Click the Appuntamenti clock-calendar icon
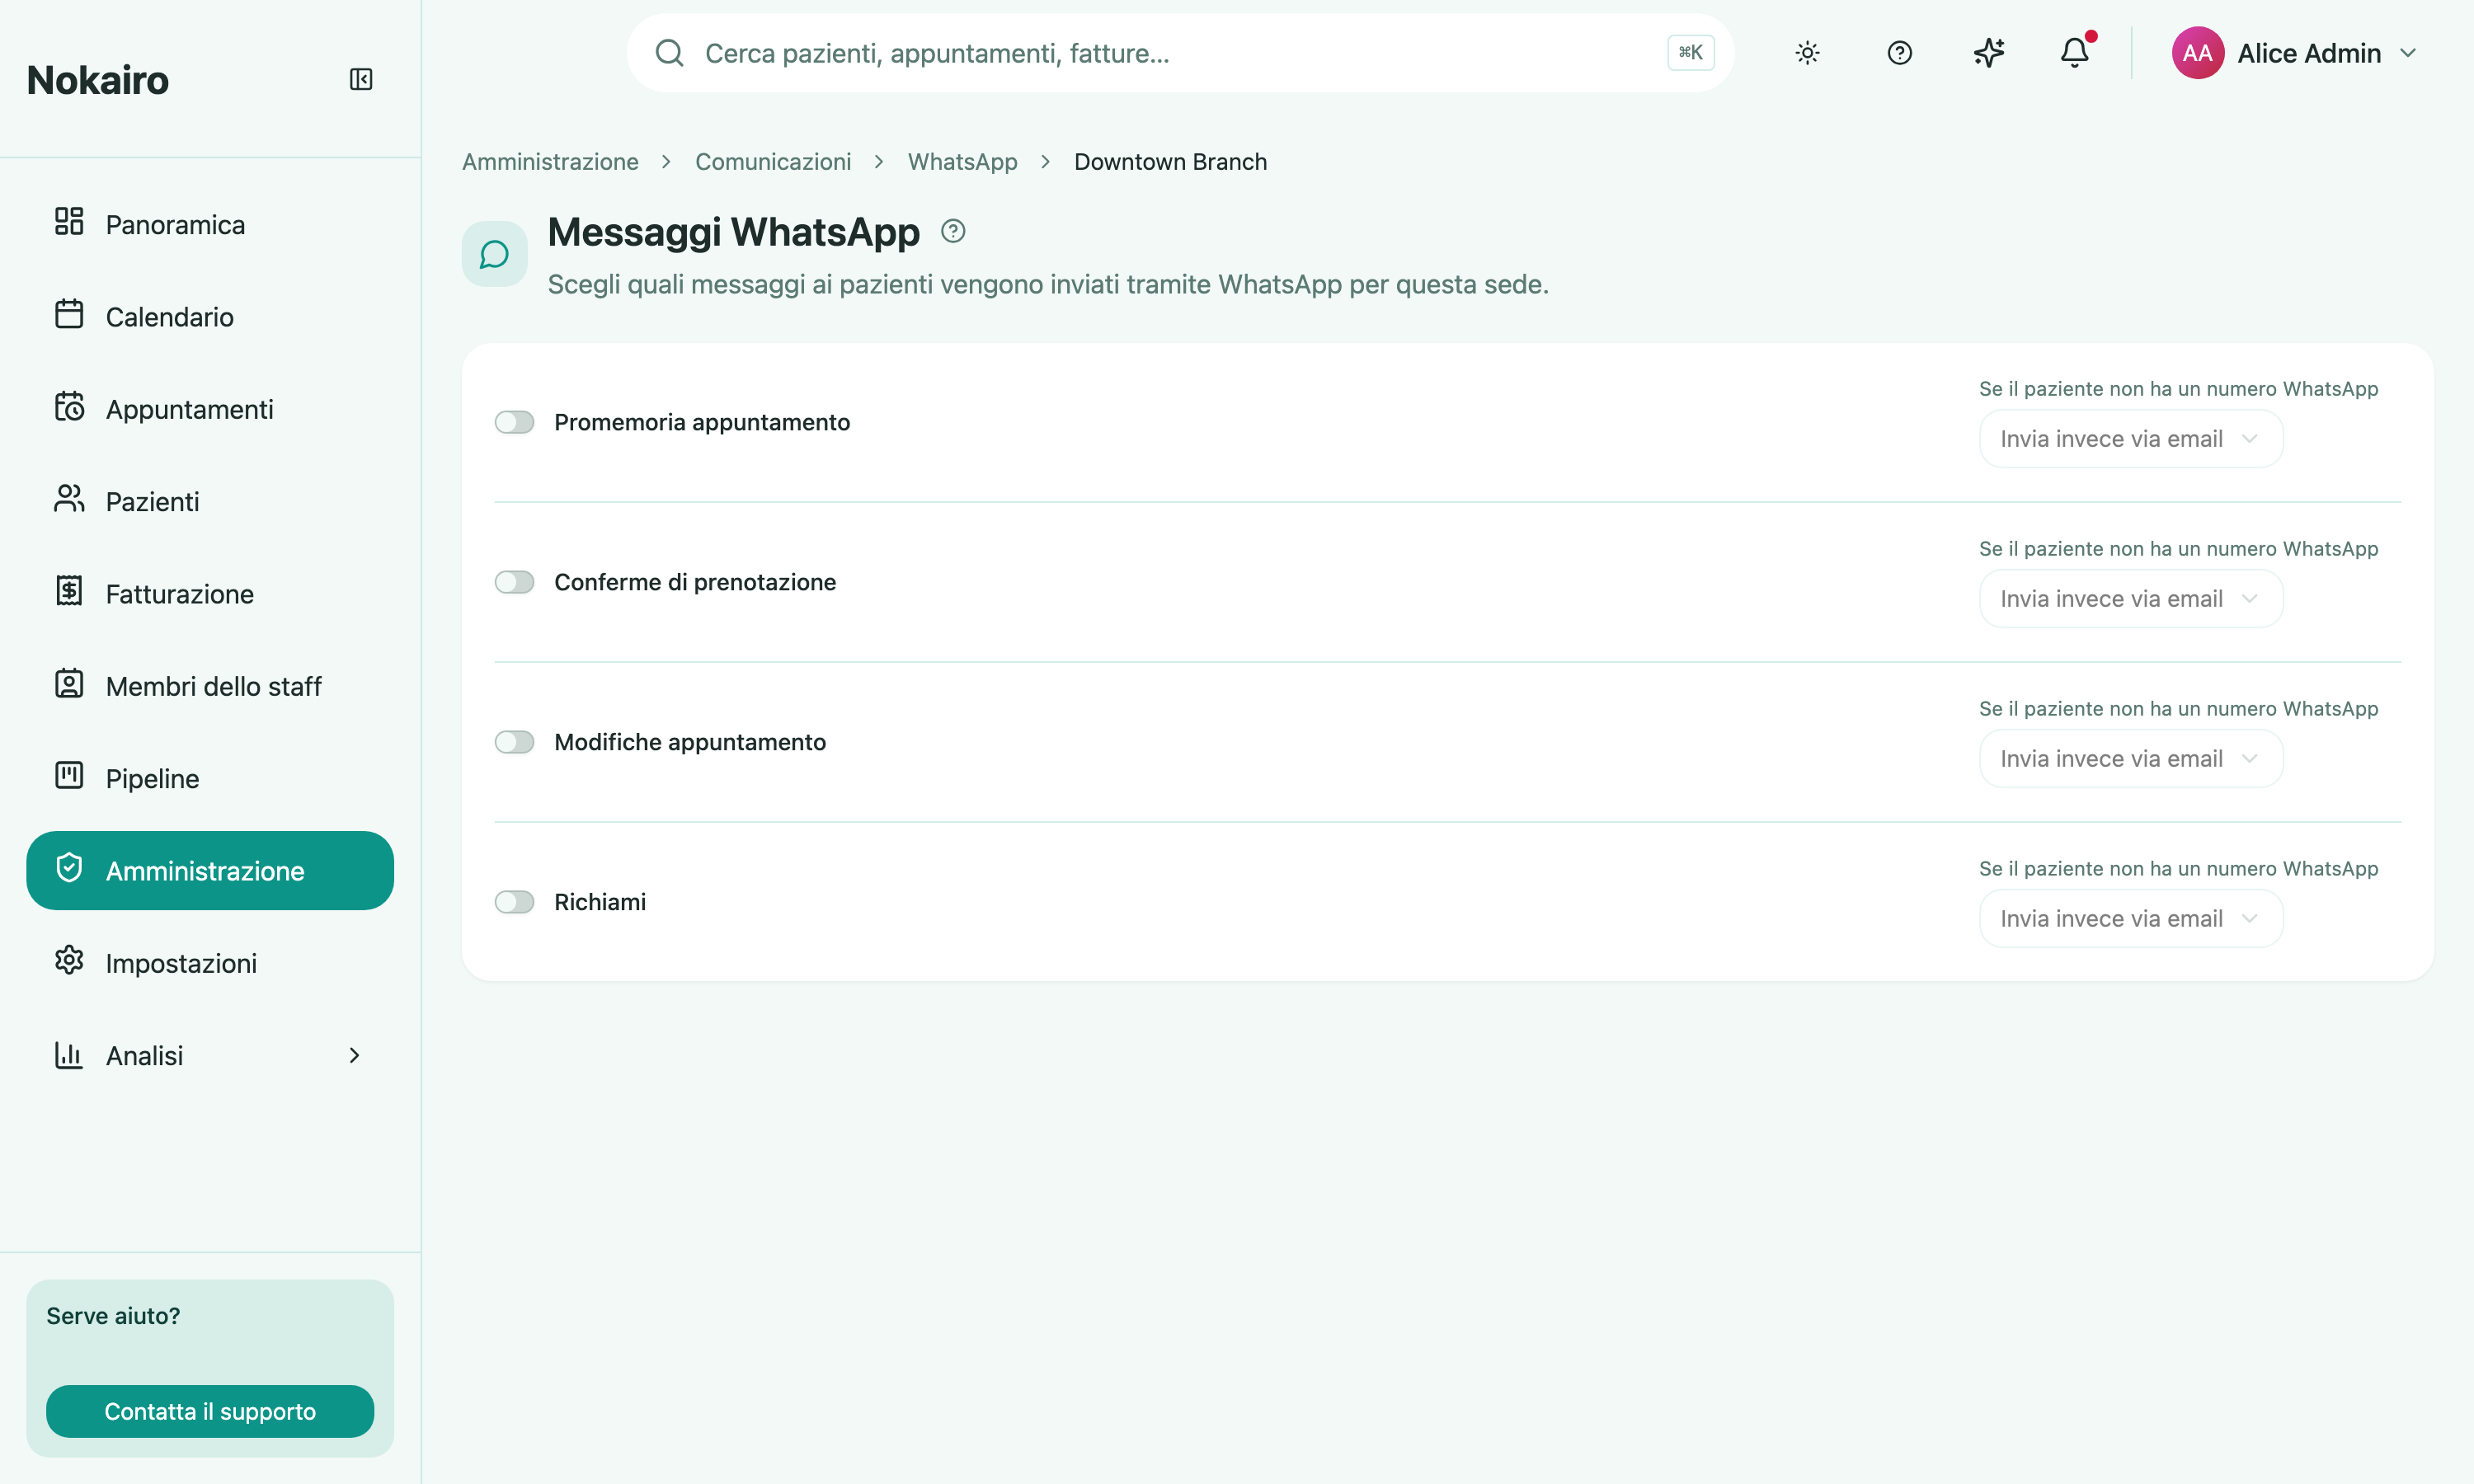This screenshot has width=2474, height=1484. [69, 406]
